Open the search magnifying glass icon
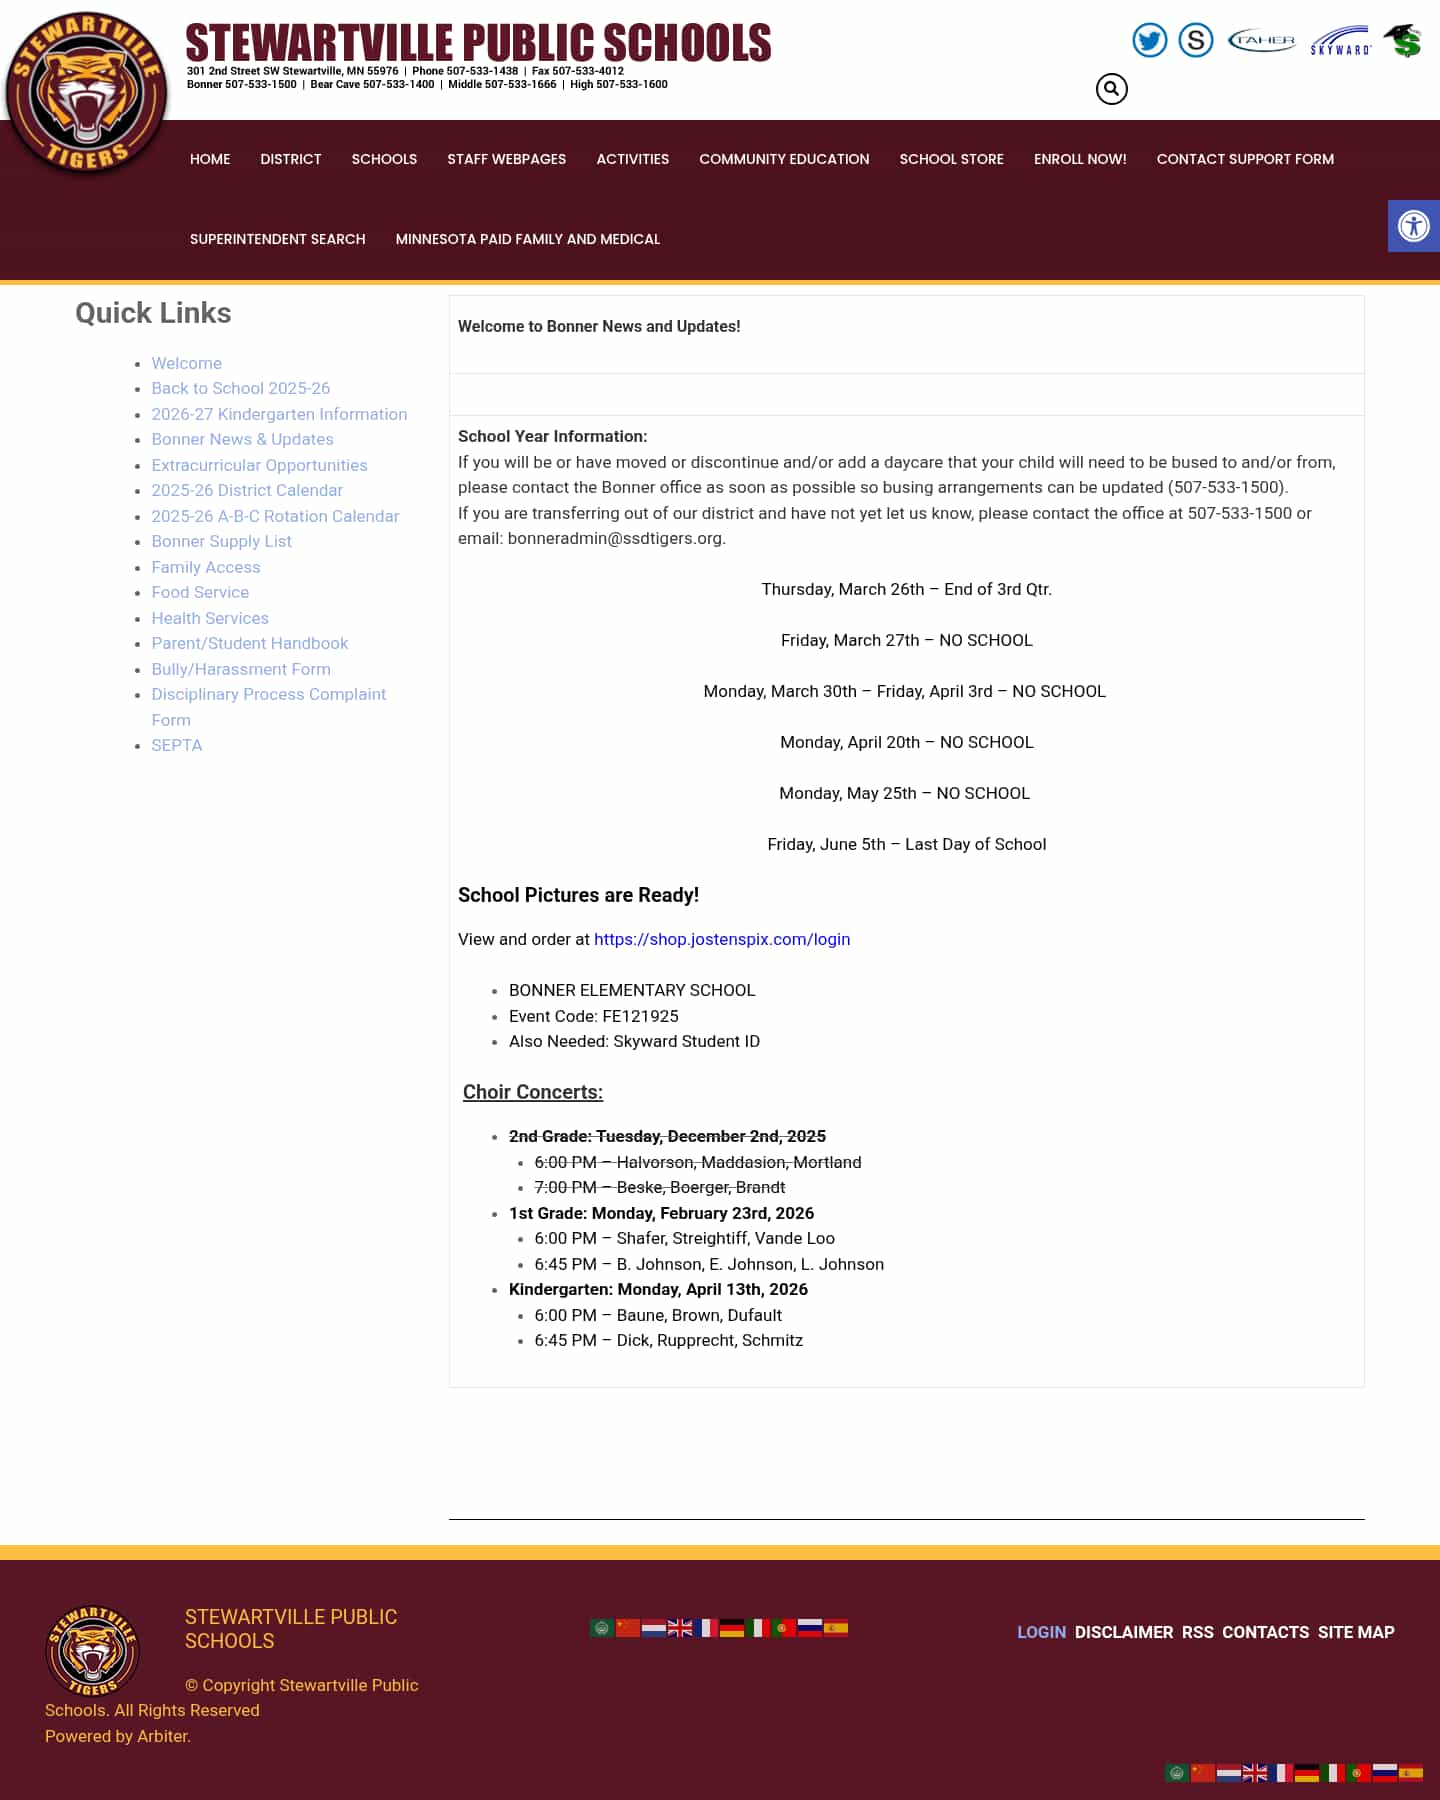1440x1800 pixels. pos(1112,89)
